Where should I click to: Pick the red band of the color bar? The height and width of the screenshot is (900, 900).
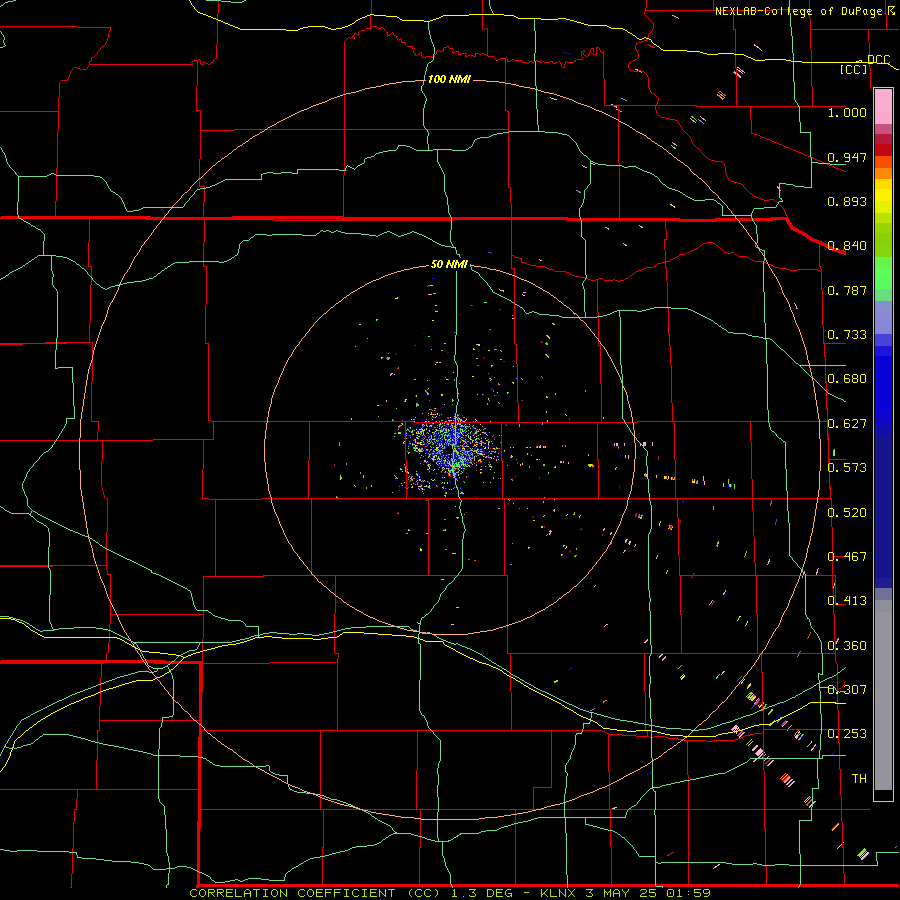pyautogui.click(x=883, y=150)
